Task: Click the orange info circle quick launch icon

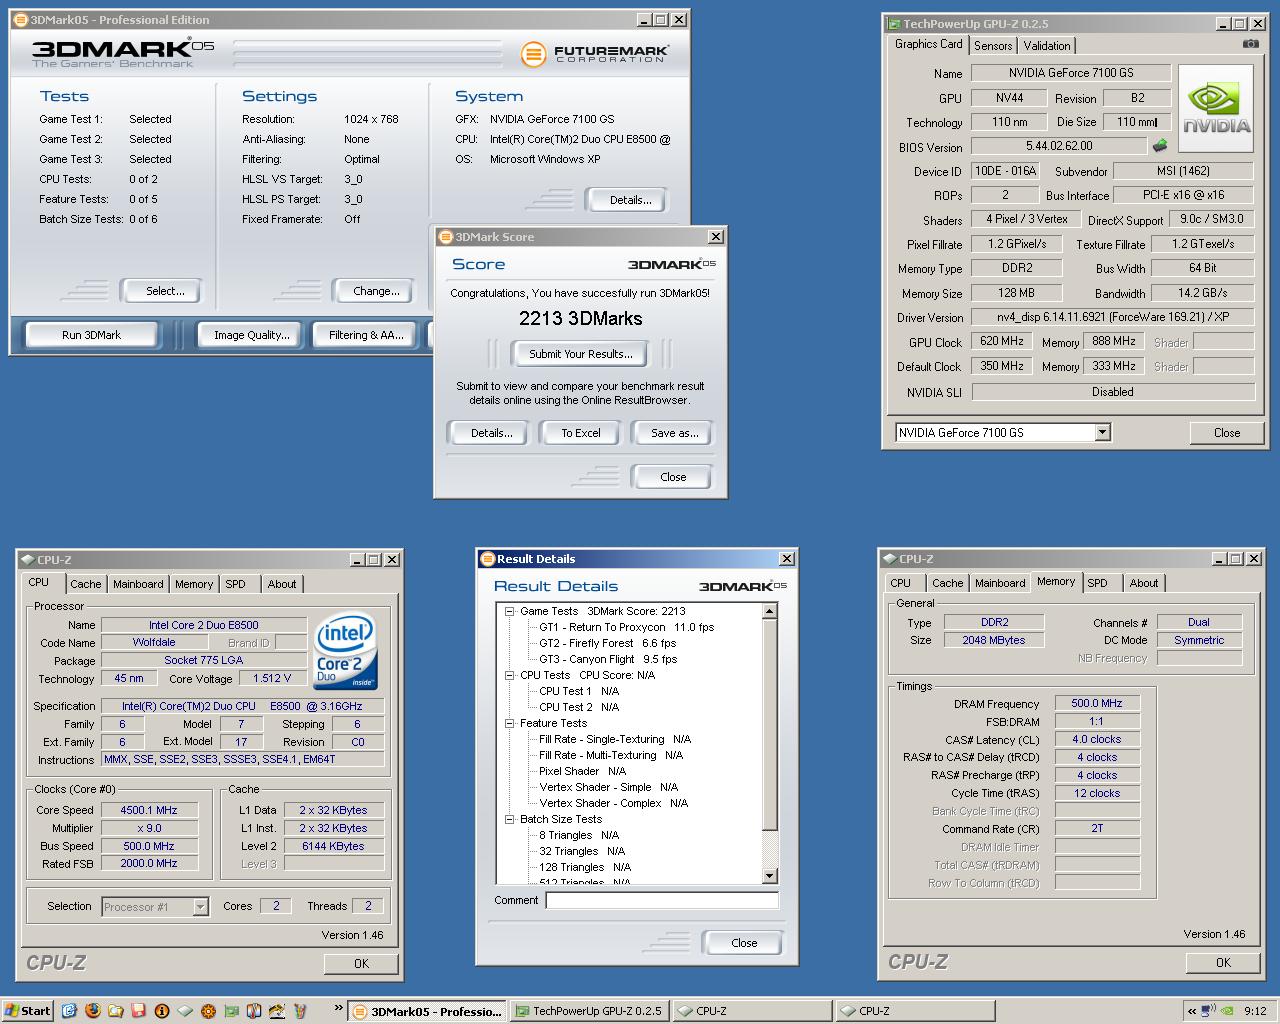Action: 162,1011
